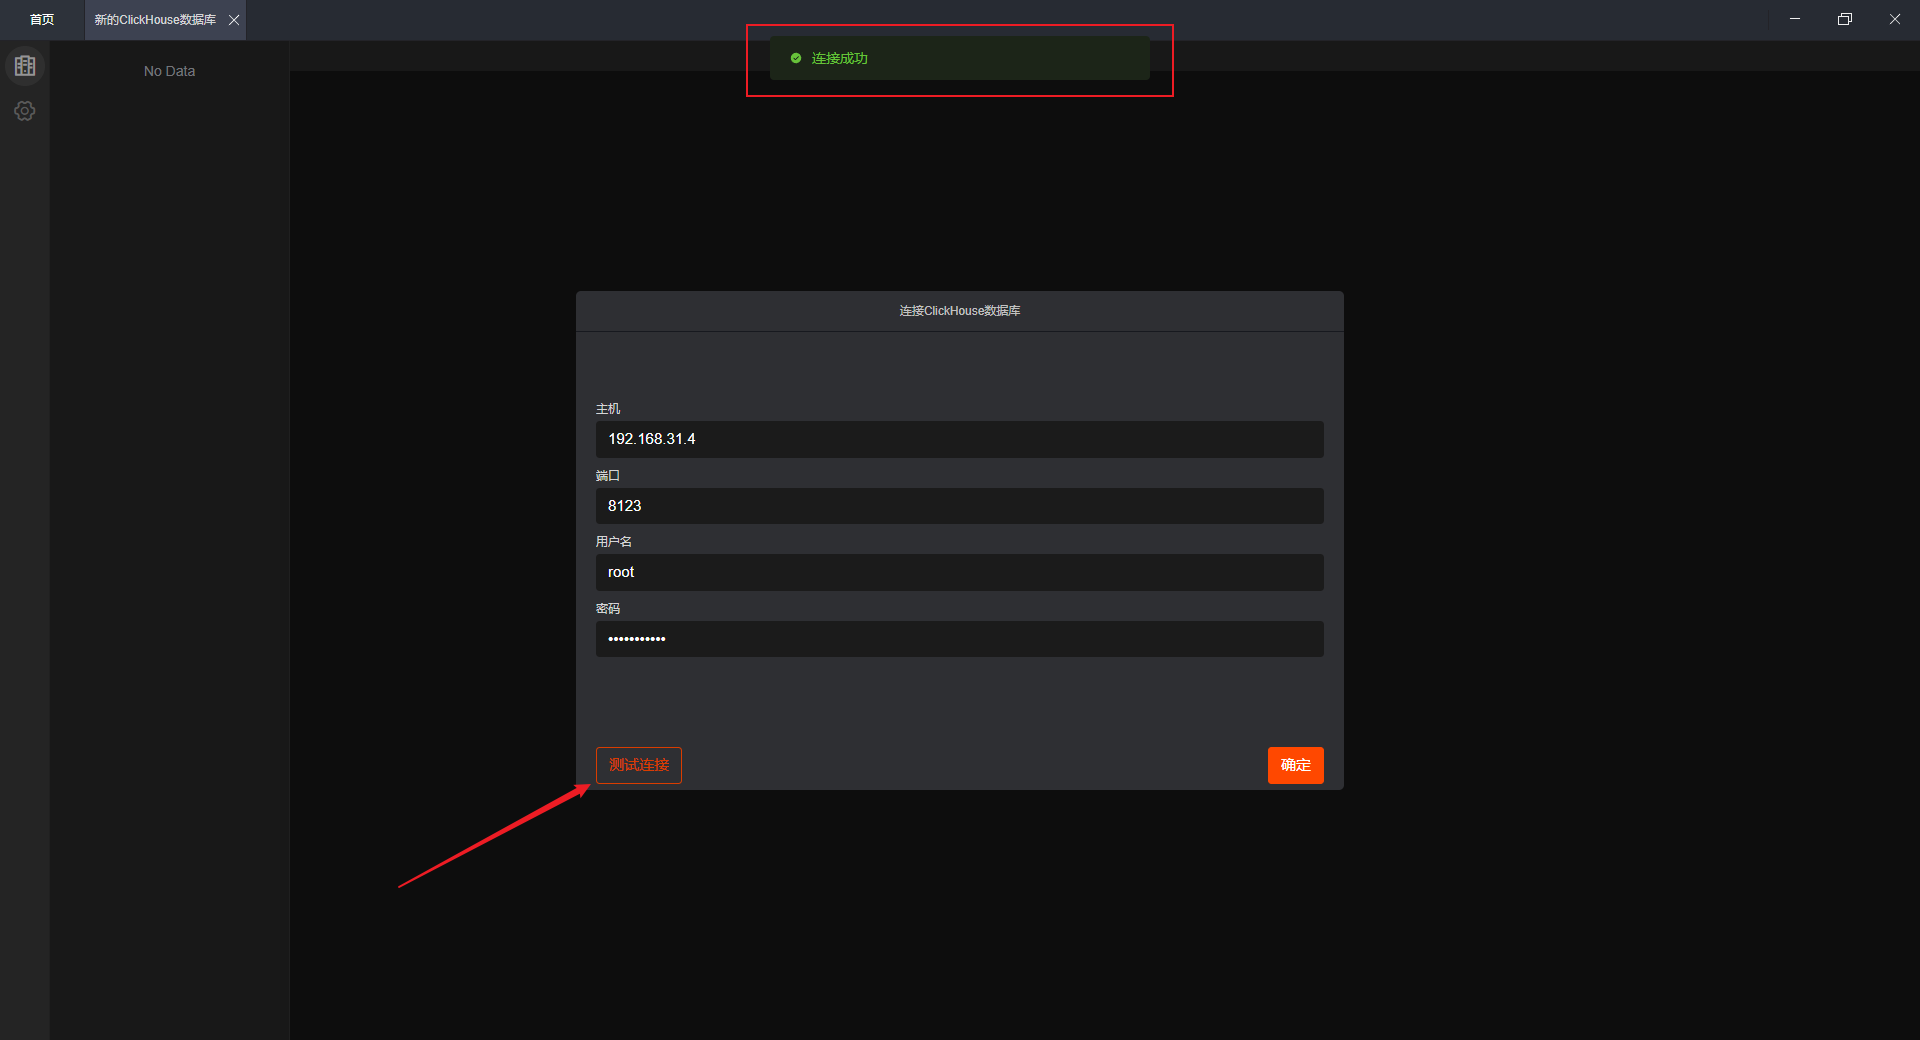Screen dimensions: 1920x1040
Task: Close the application window
Action: coord(1895,19)
